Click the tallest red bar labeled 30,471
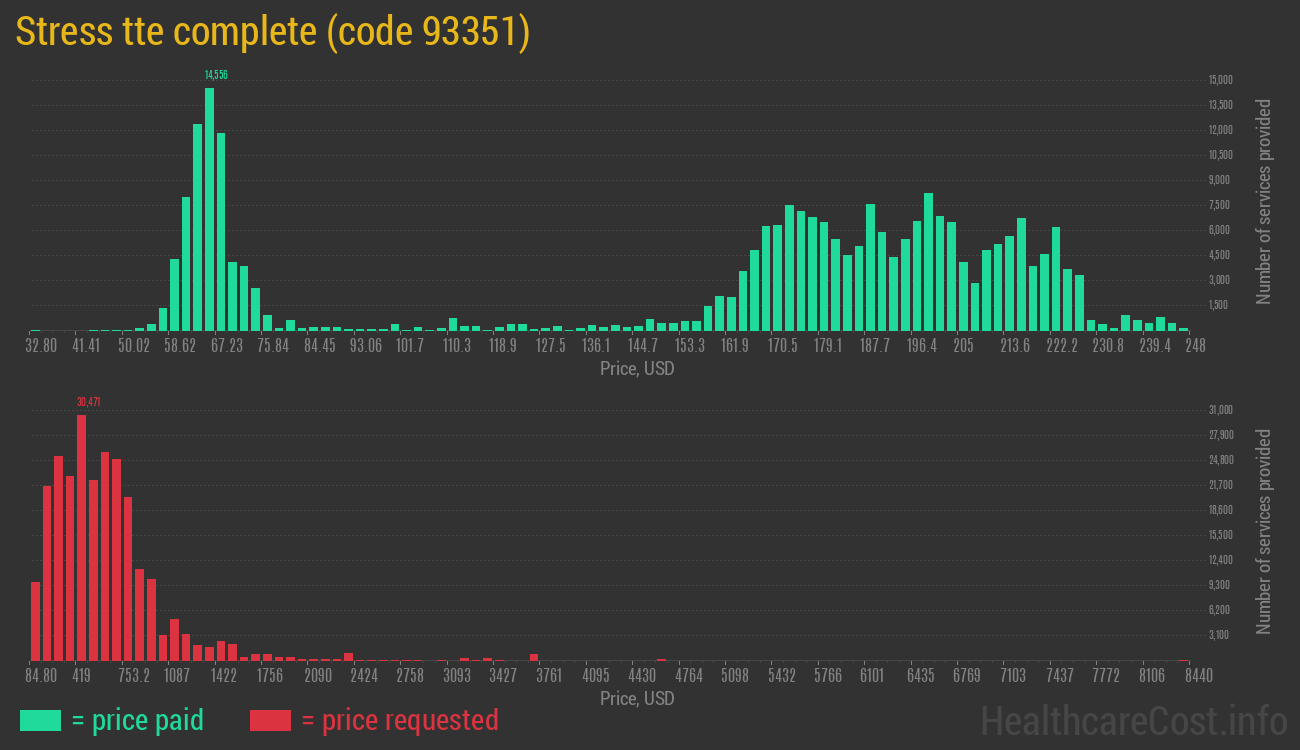The height and width of the screenshot is (750, 1300). coord(81,538)
